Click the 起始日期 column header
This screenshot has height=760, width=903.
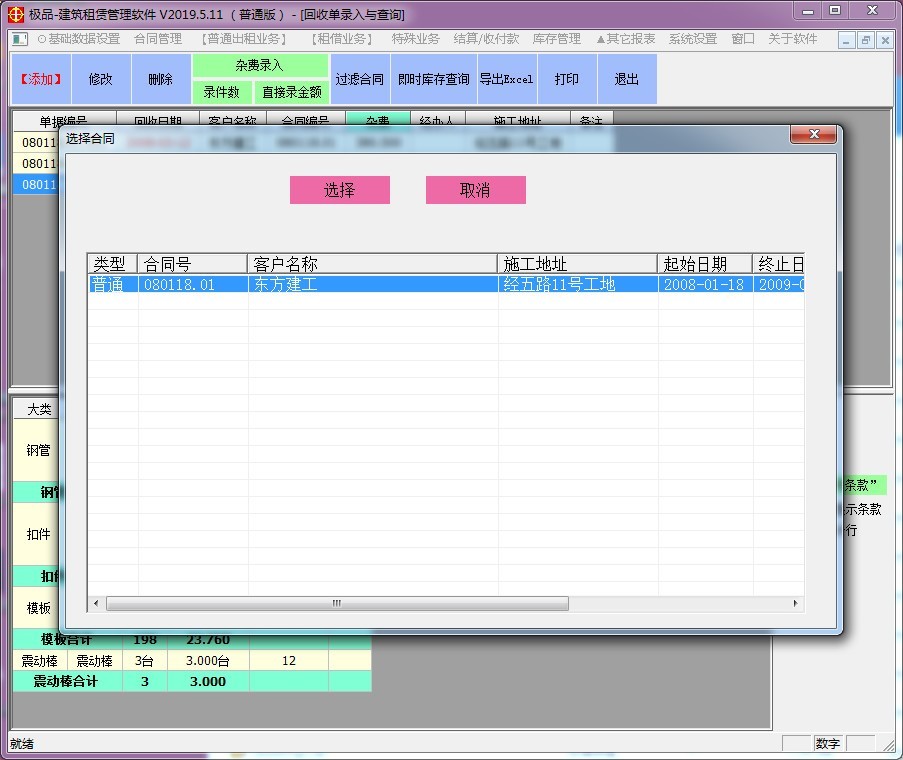[705, 264]
